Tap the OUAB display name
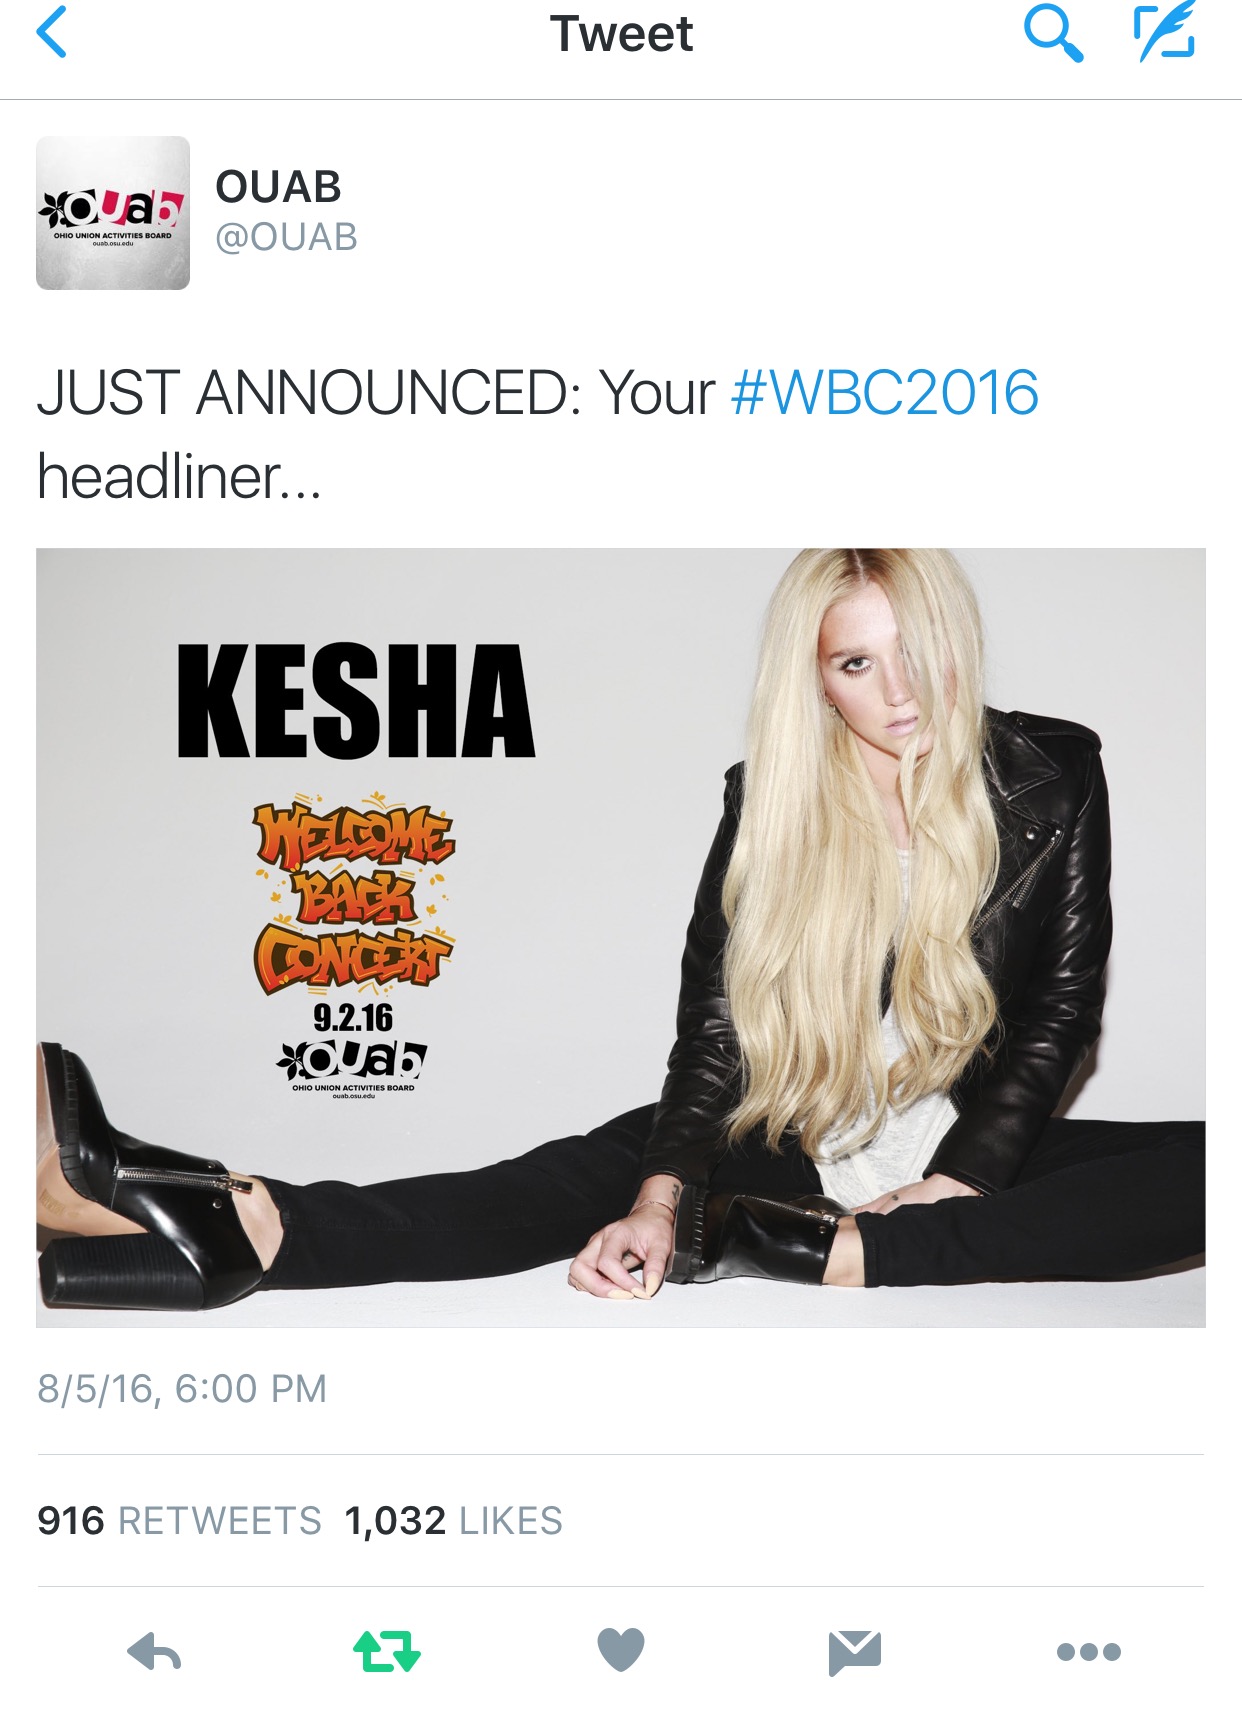This screenshot has height=1718, width=1242. click(x=279, y=187)
